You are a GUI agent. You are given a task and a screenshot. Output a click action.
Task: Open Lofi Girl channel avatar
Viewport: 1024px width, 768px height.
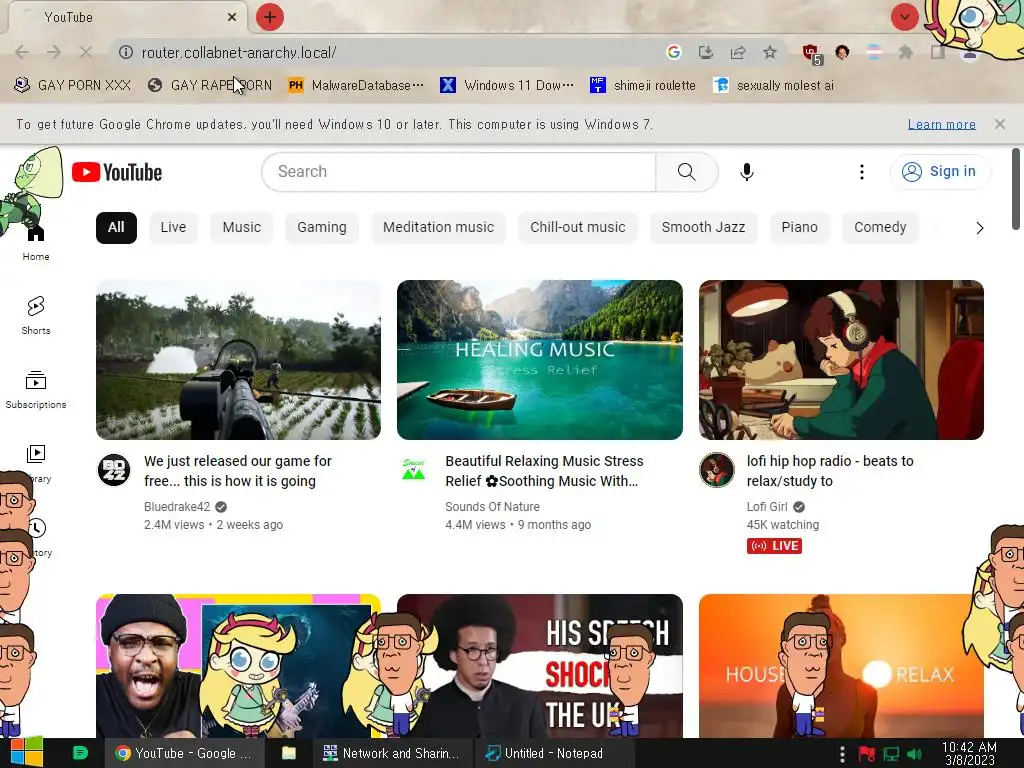(716, 470)
